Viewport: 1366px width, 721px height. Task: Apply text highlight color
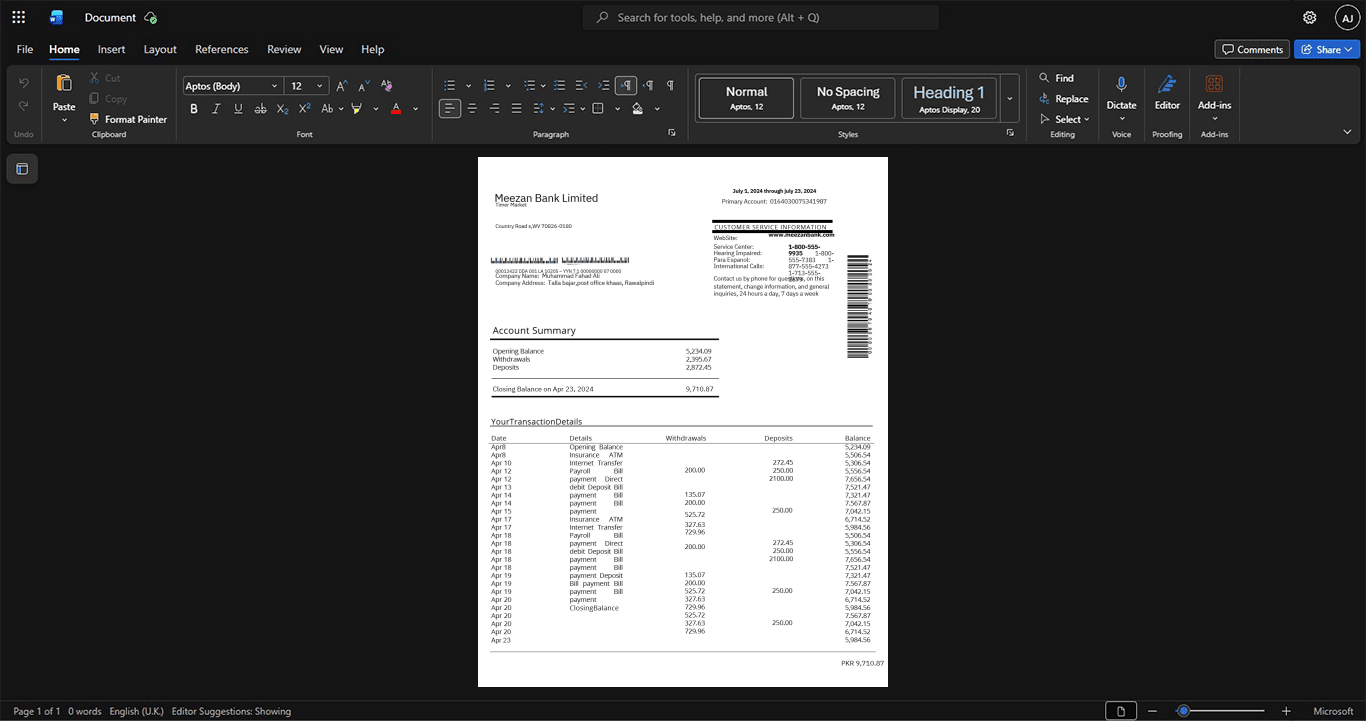[356, 109]
